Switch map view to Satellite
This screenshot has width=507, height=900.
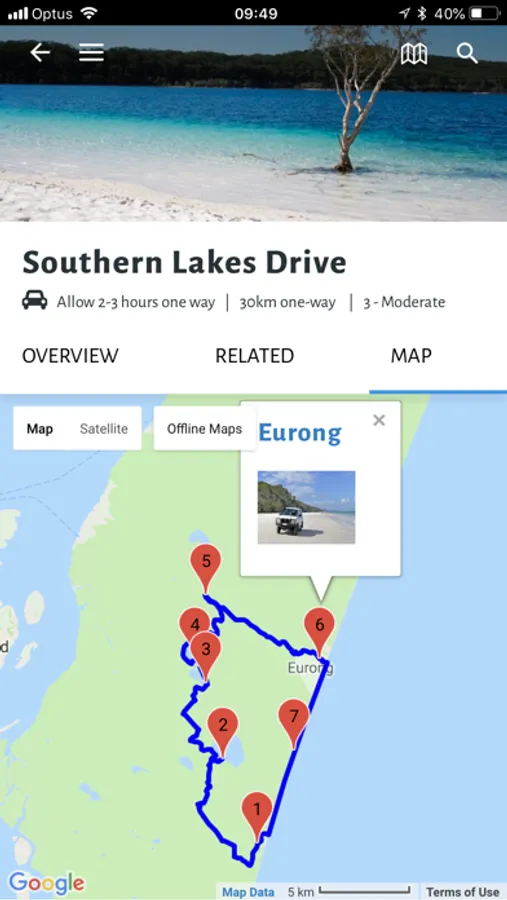(103, 429)
